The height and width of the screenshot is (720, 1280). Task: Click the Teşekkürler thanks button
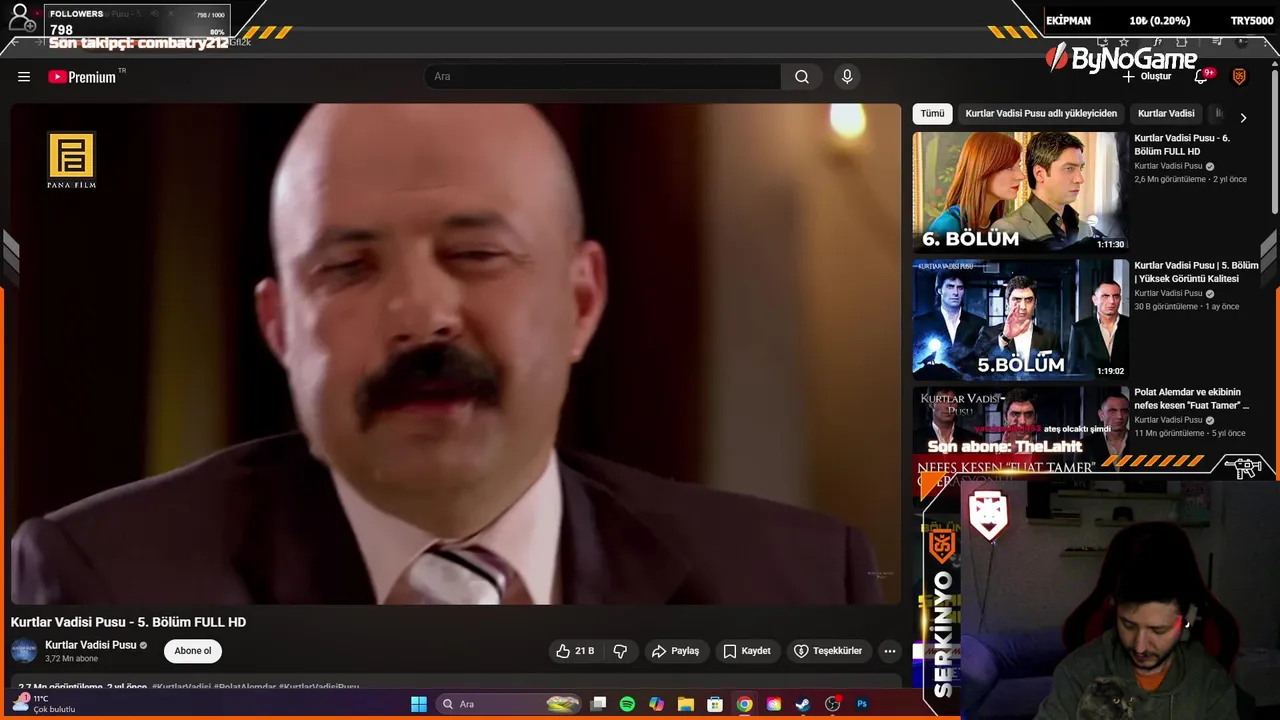click(x=828, y=651)
